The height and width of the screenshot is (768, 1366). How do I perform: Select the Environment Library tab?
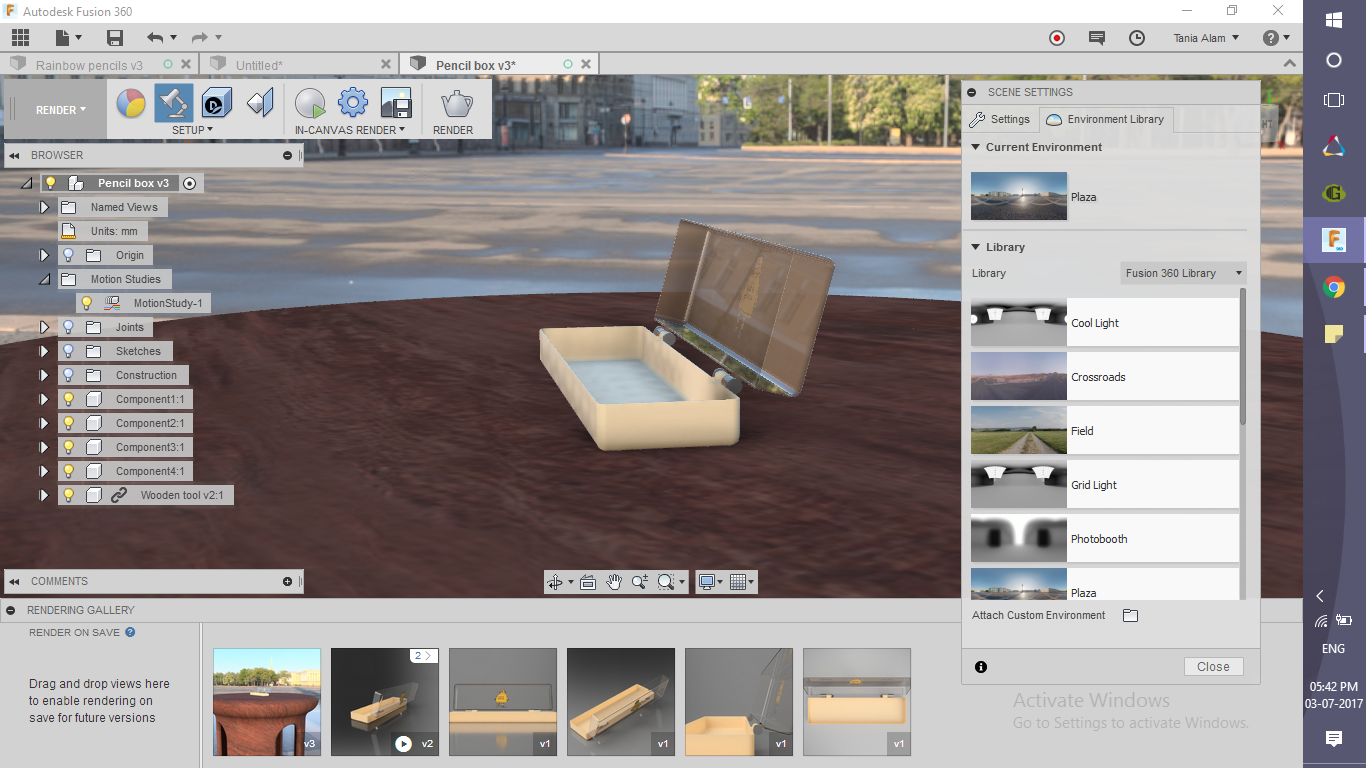coord(1106,119)
